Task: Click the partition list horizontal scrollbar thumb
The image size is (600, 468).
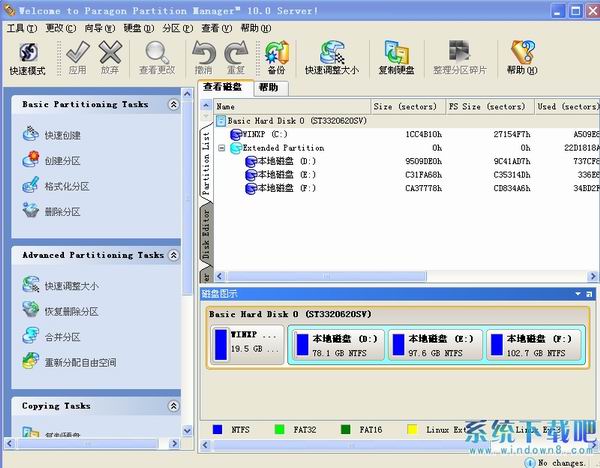Action: 326,276
